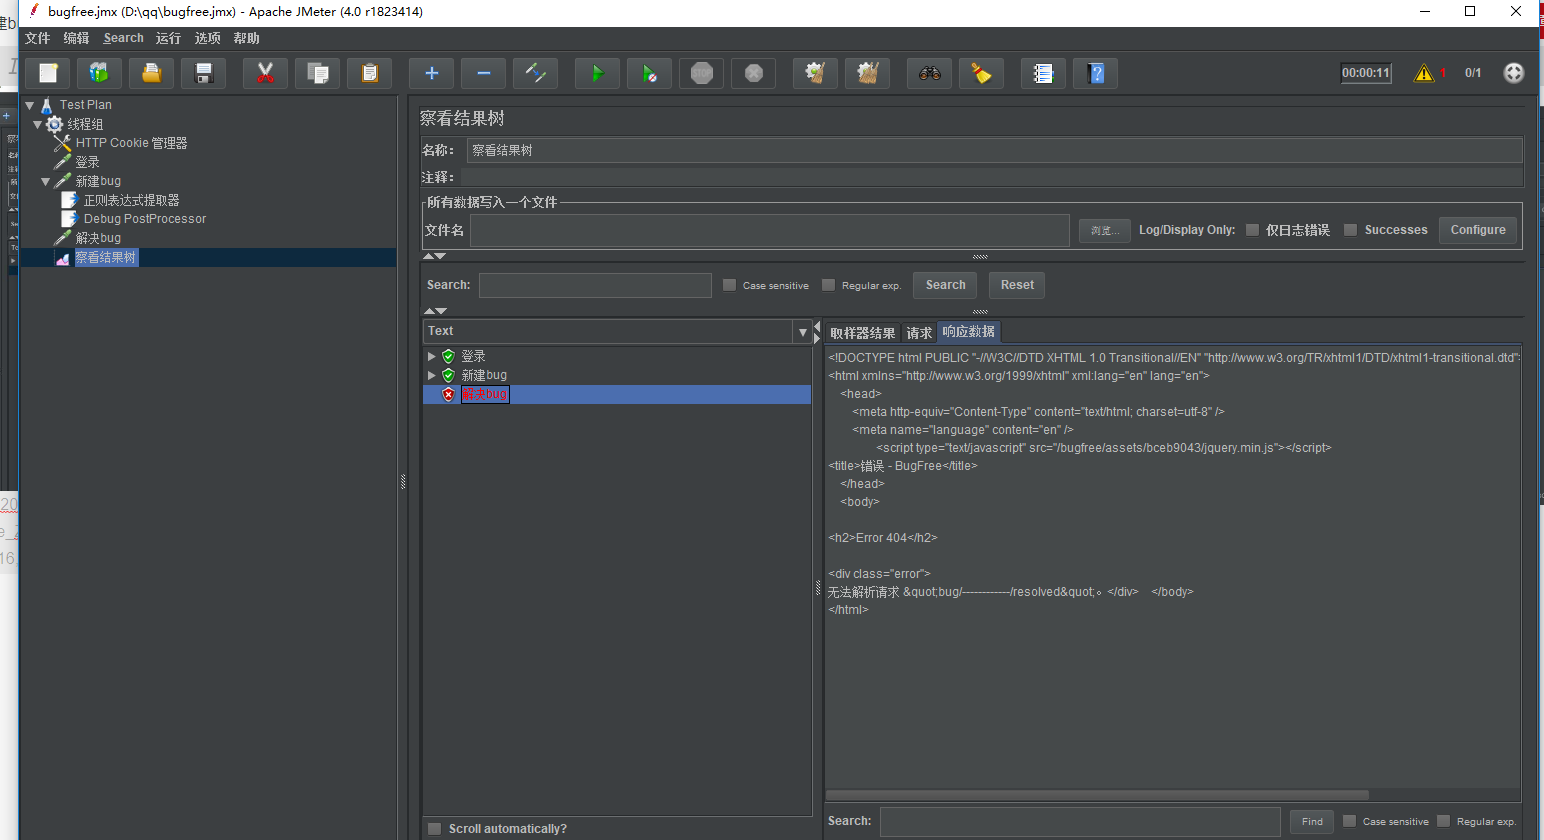Switch to the 请求 tab
Image resolution: width=1544 pixels, height=840 pixels.
[918, 331]
